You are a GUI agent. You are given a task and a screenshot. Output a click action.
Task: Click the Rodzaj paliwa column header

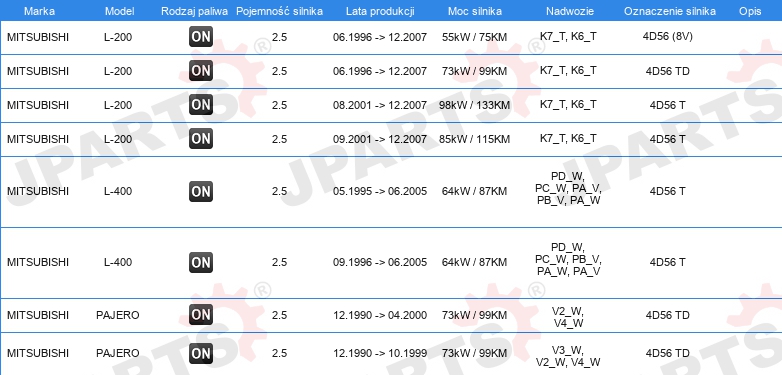195,11
